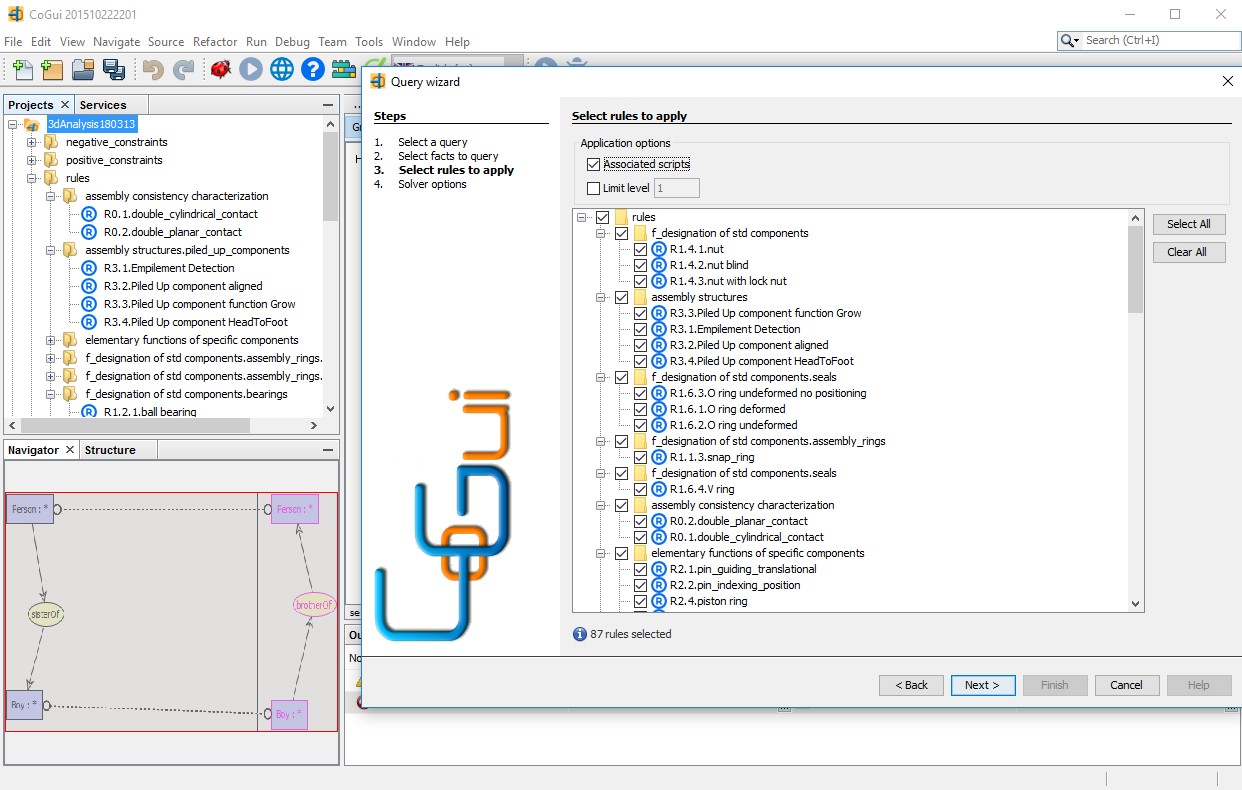
Task: Click the blue globe toolbar icon
Action: [282, 69]
